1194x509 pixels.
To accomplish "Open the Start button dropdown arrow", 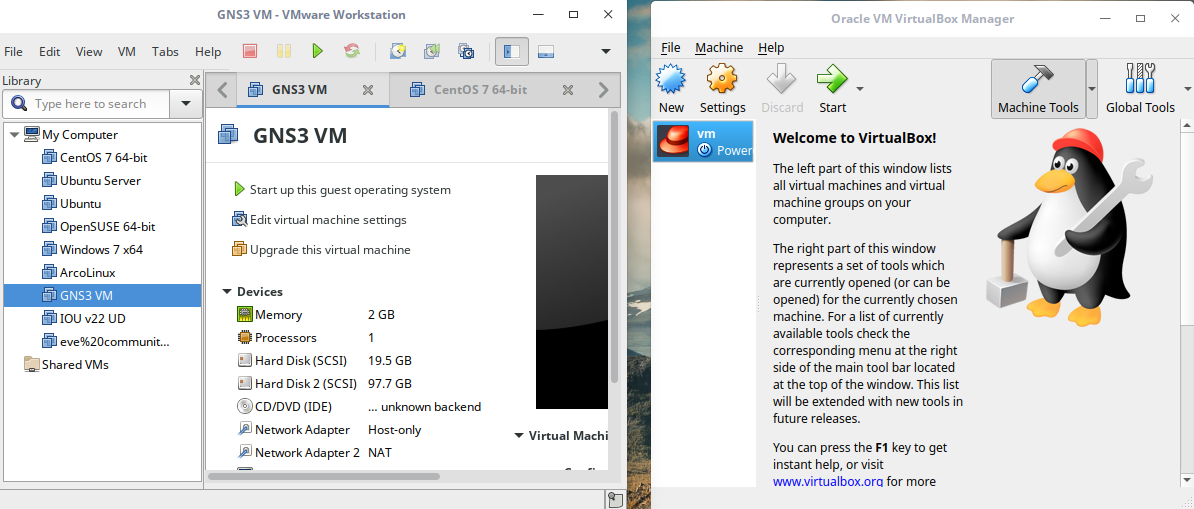I will [x=860, y=88].
